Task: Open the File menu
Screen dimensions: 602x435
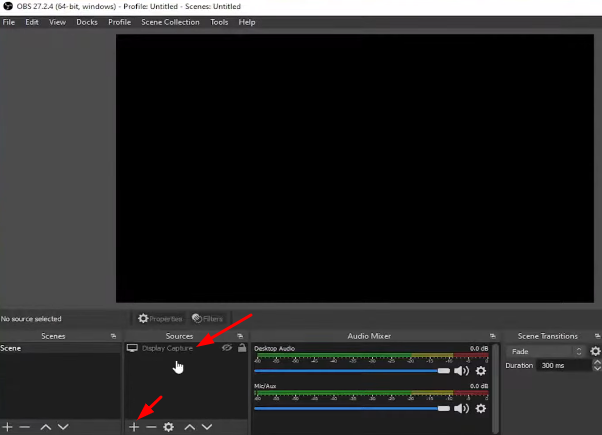Action: click(x=8, y=22)
